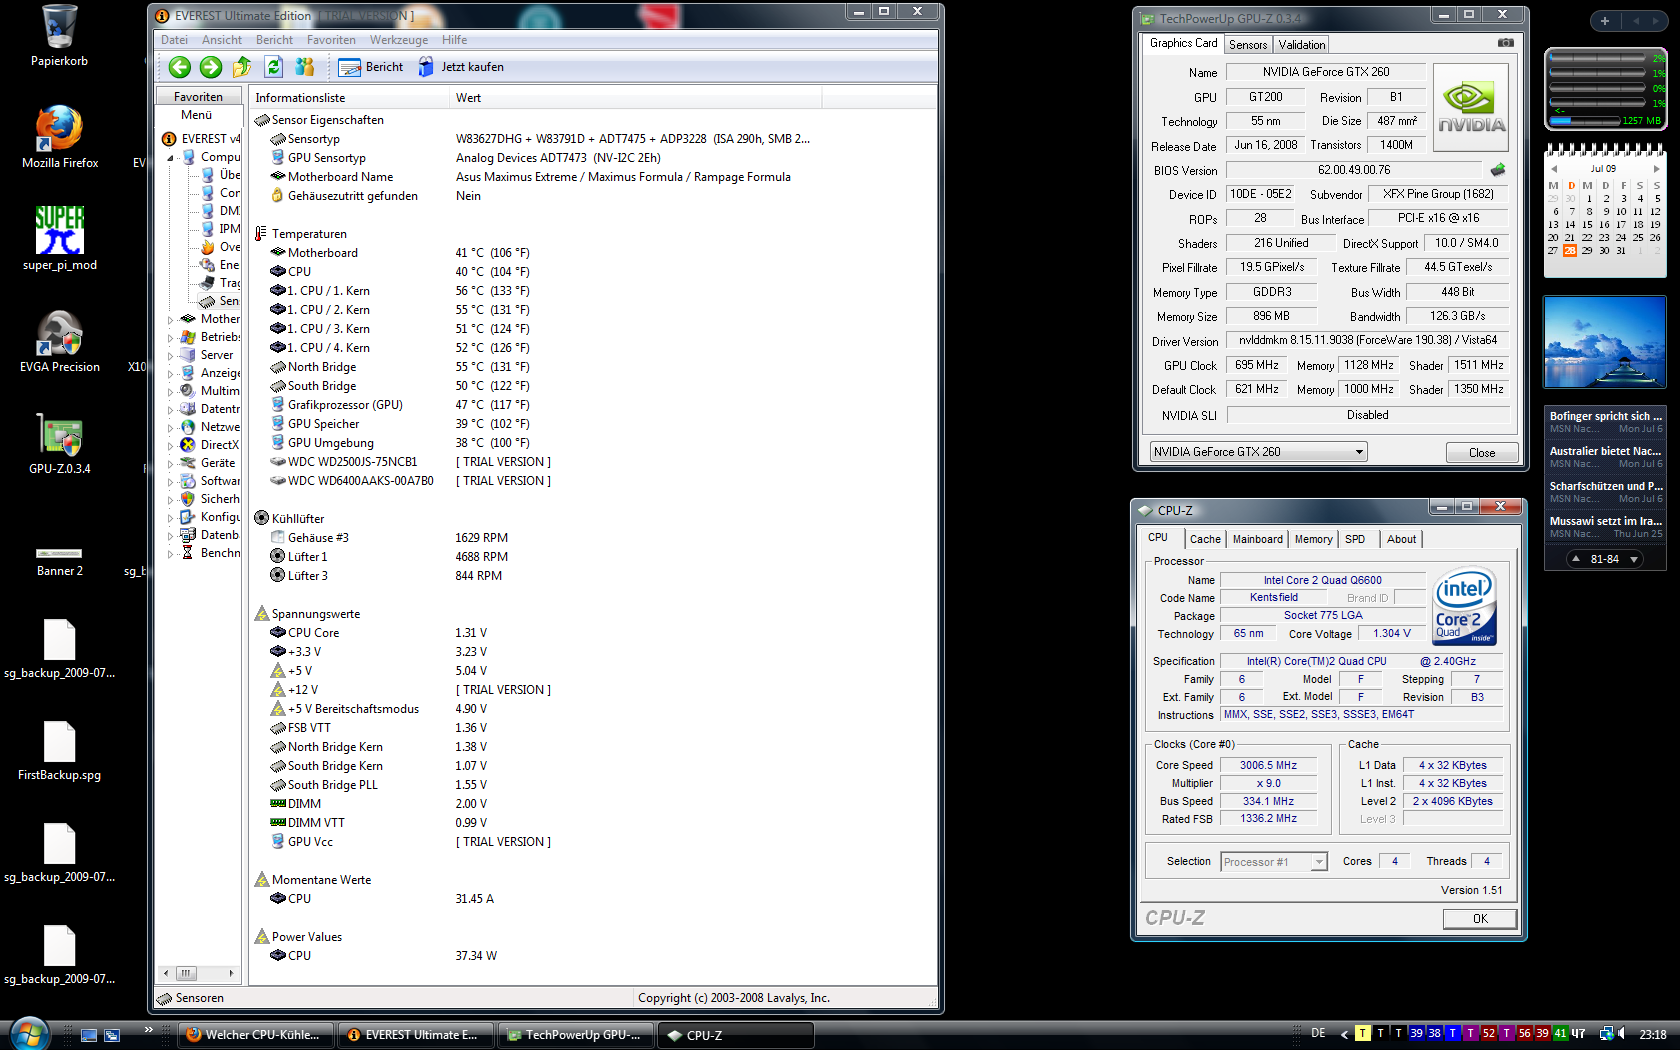Viewport: 1680px width, 1050px height.
Task: Click the BIOS save icon in GPU-Z
Action: 1498,170
